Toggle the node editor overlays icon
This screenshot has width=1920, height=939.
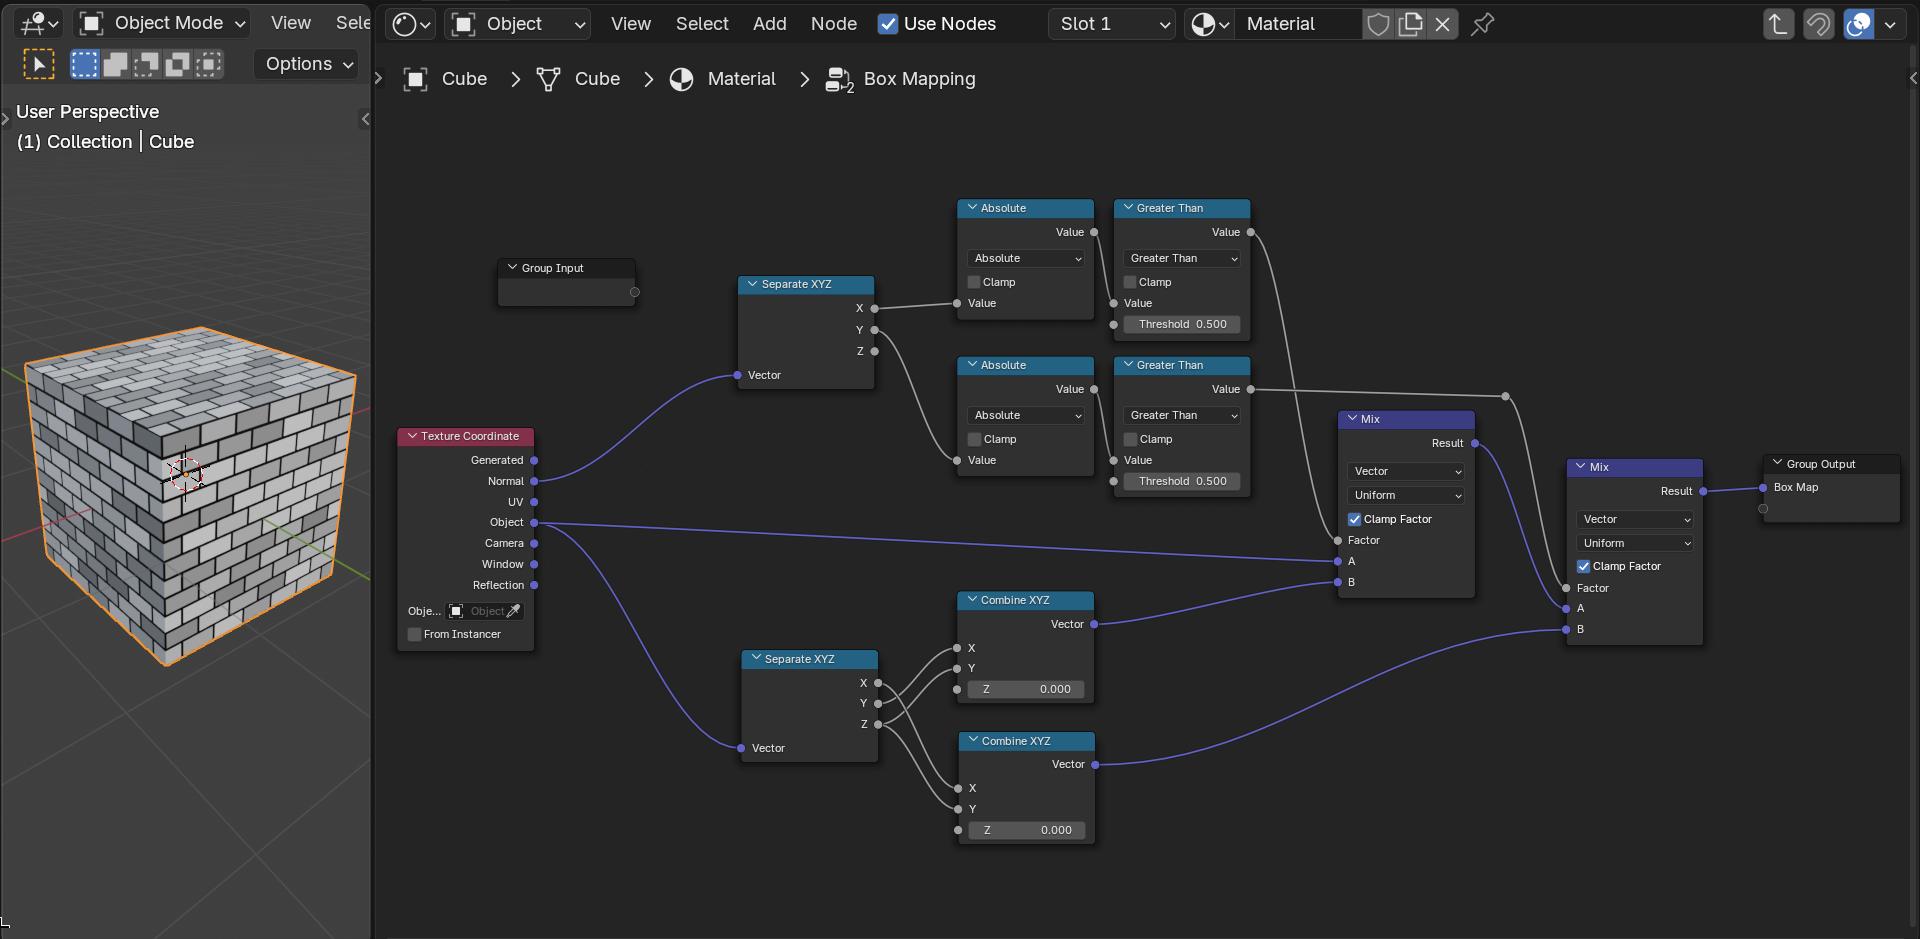click(1858, 24)
